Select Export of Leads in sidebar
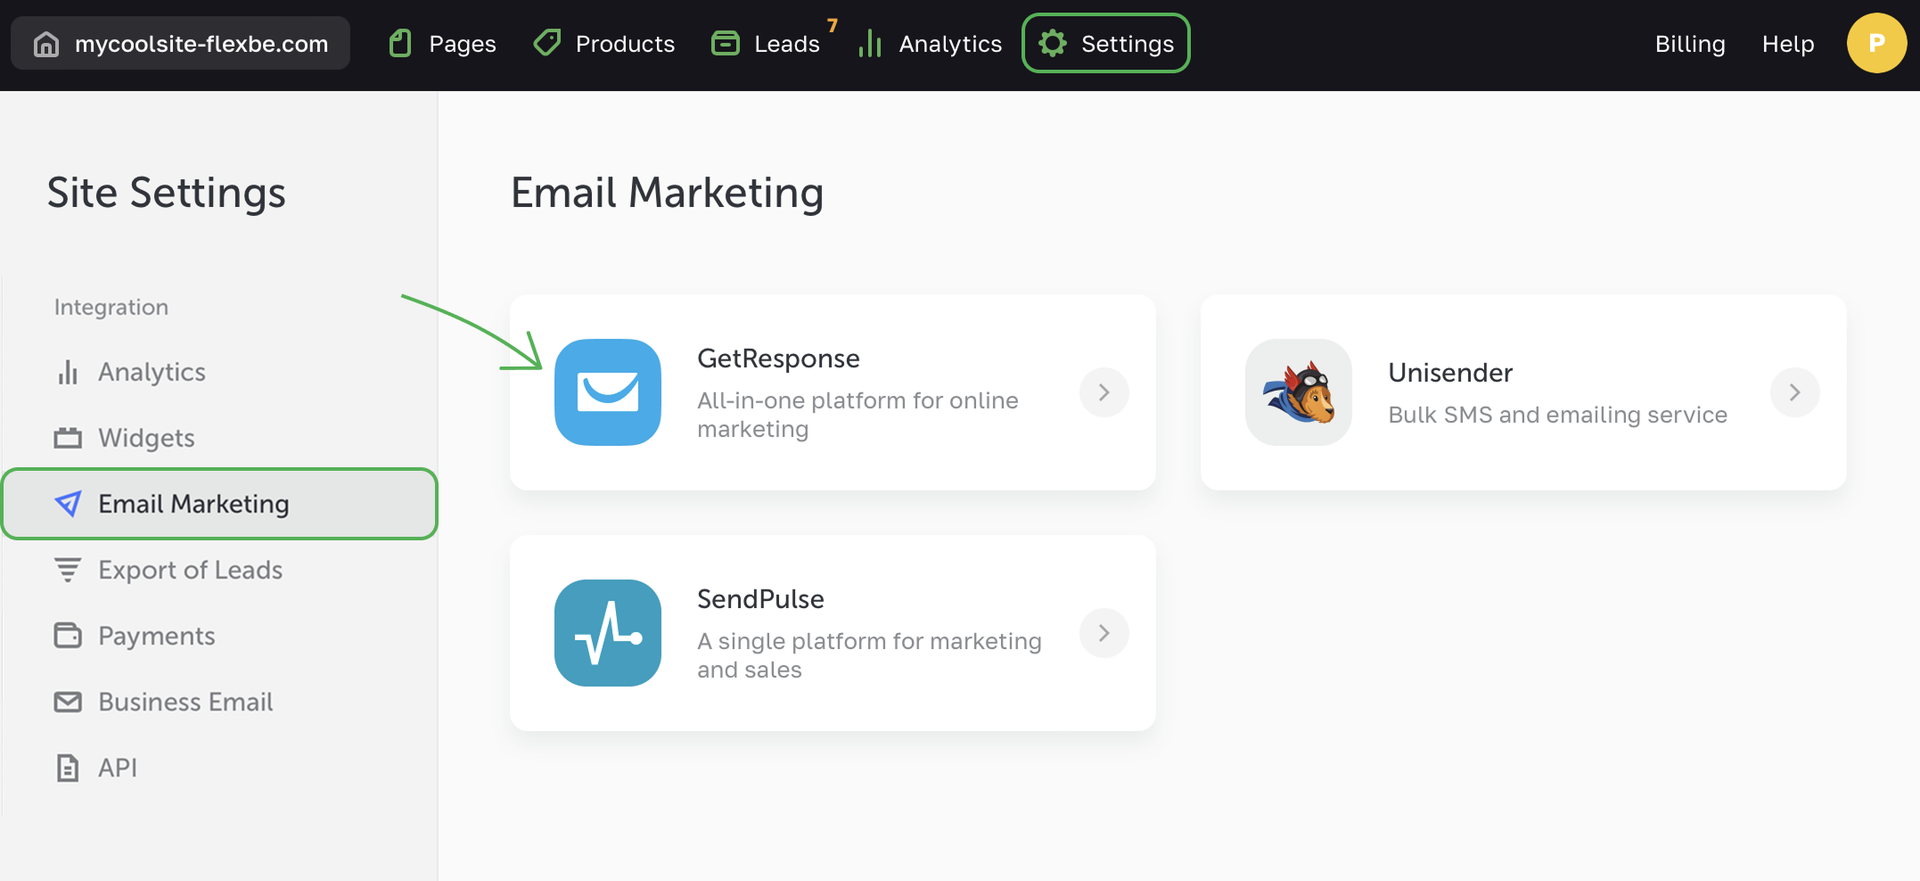1920x881 pixels. tap(190, 570)
